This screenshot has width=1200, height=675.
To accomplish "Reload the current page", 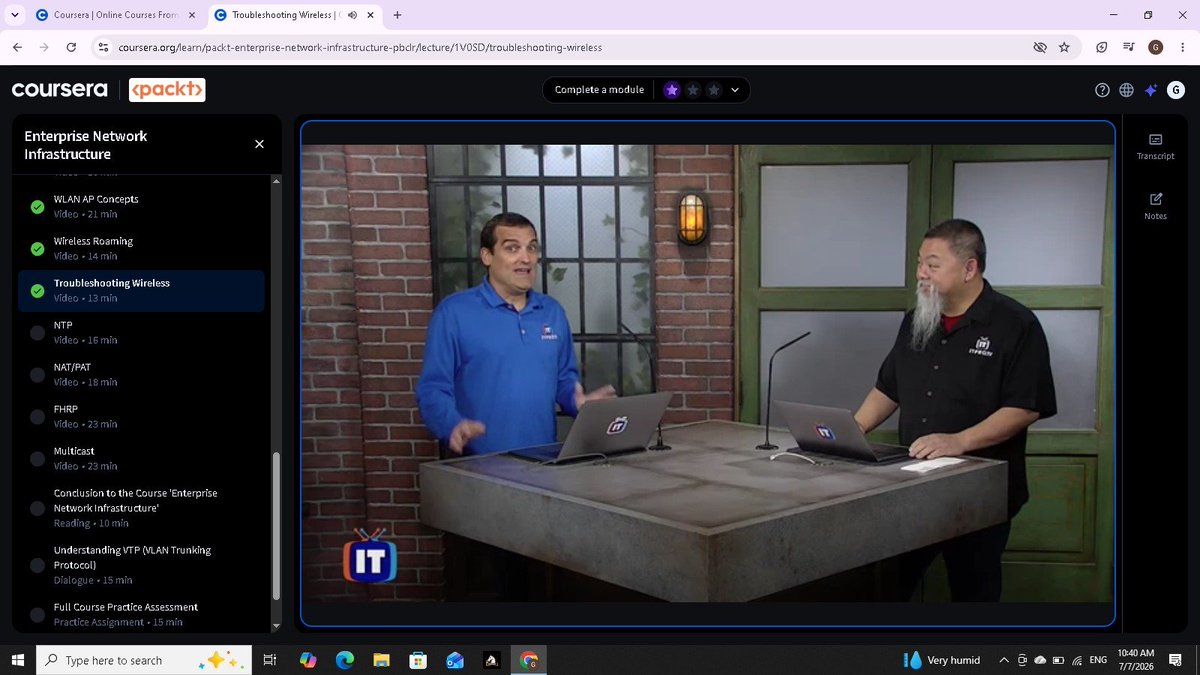I will coord(71,47).
